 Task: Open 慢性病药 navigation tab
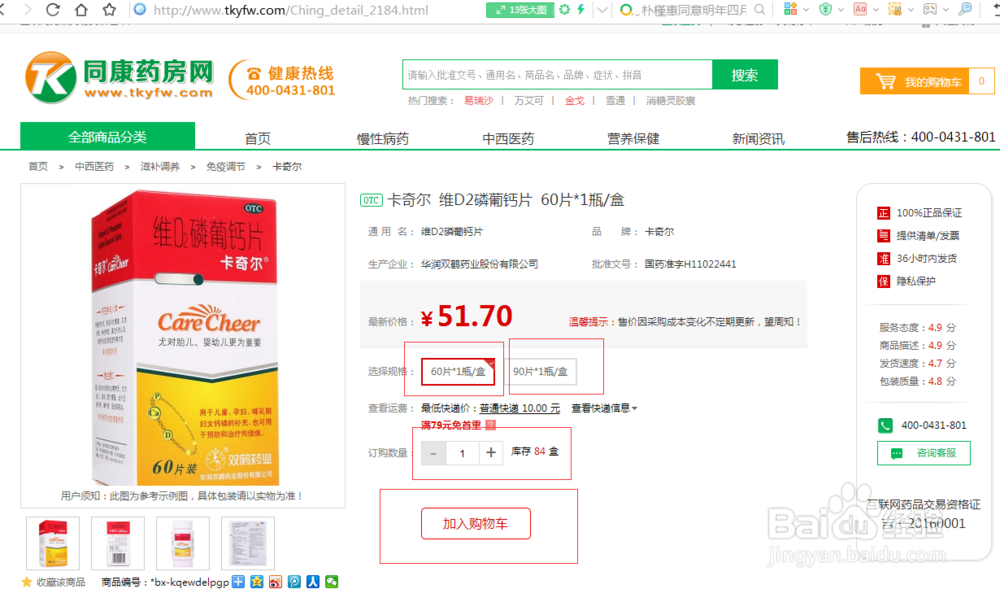(383, 138)
